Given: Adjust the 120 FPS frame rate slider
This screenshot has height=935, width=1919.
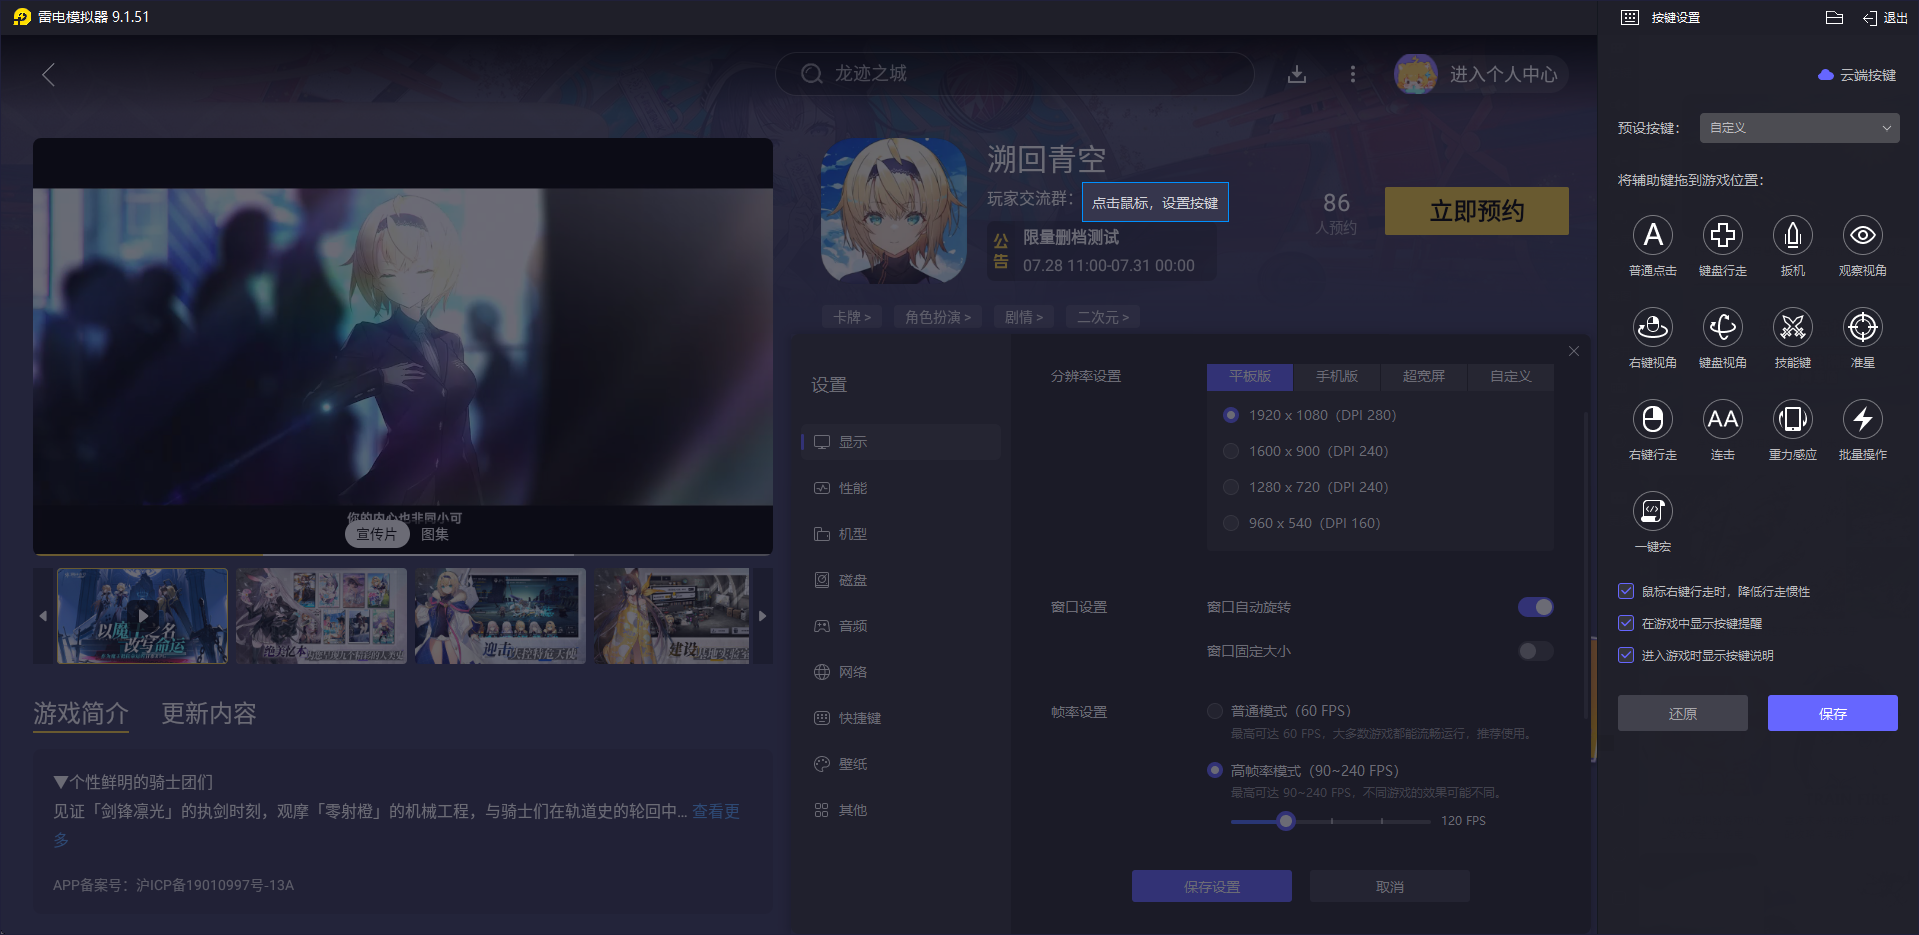Looking at the screenshot, I should click(x=1287, y=821).
